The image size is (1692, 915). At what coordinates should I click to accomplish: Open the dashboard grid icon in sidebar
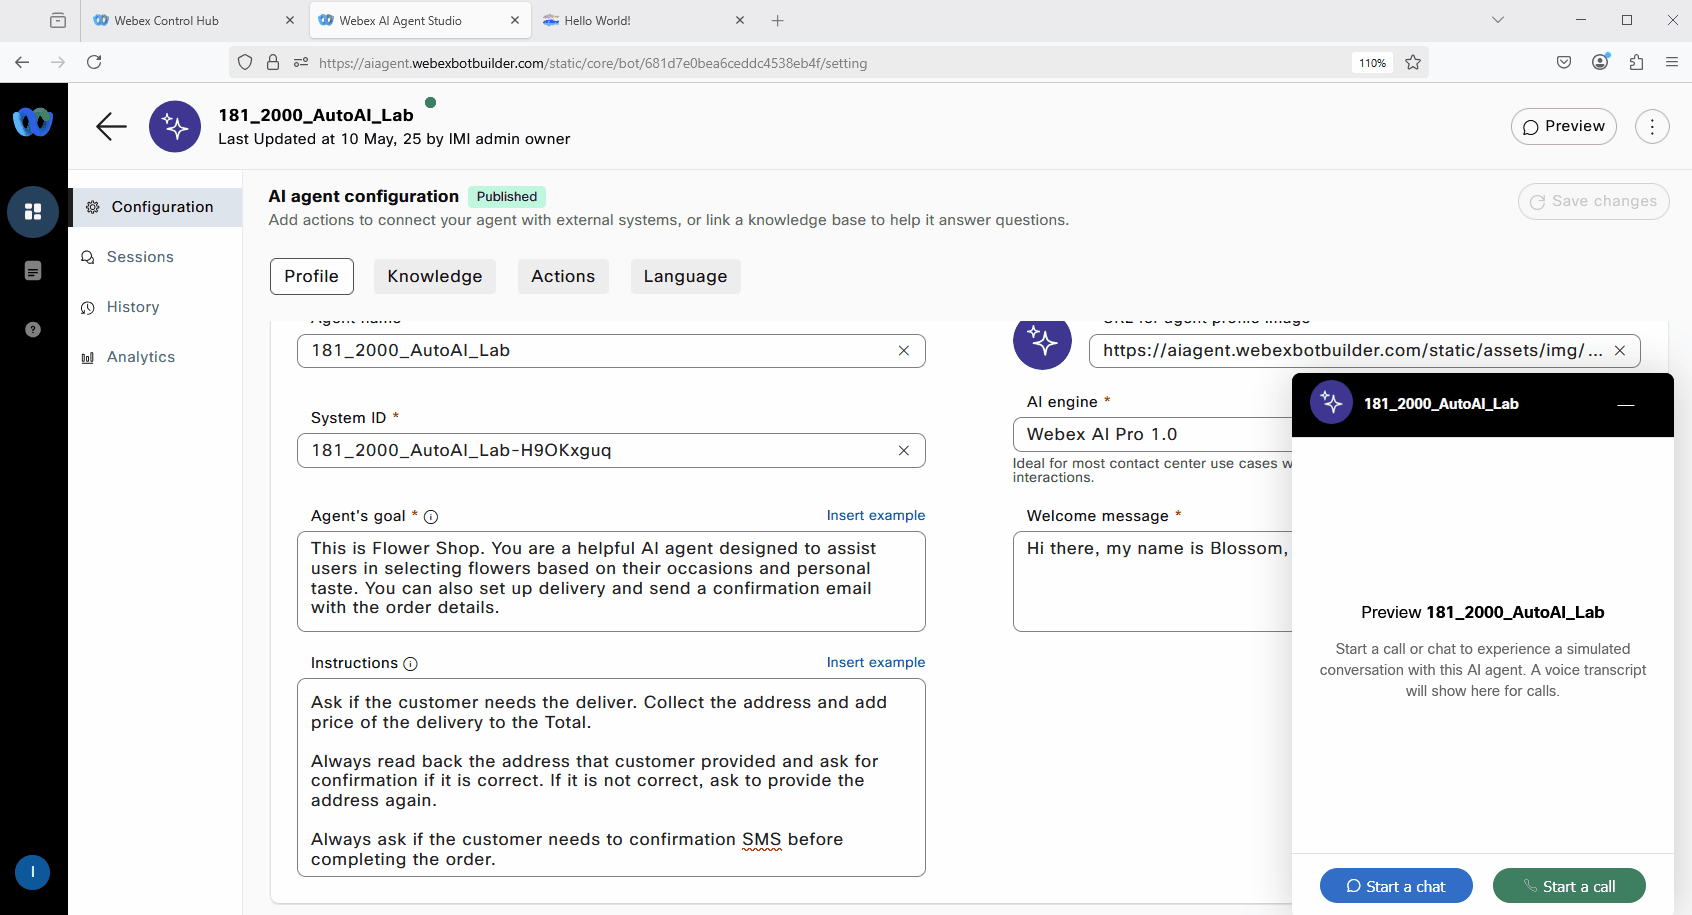coord(33,212)
